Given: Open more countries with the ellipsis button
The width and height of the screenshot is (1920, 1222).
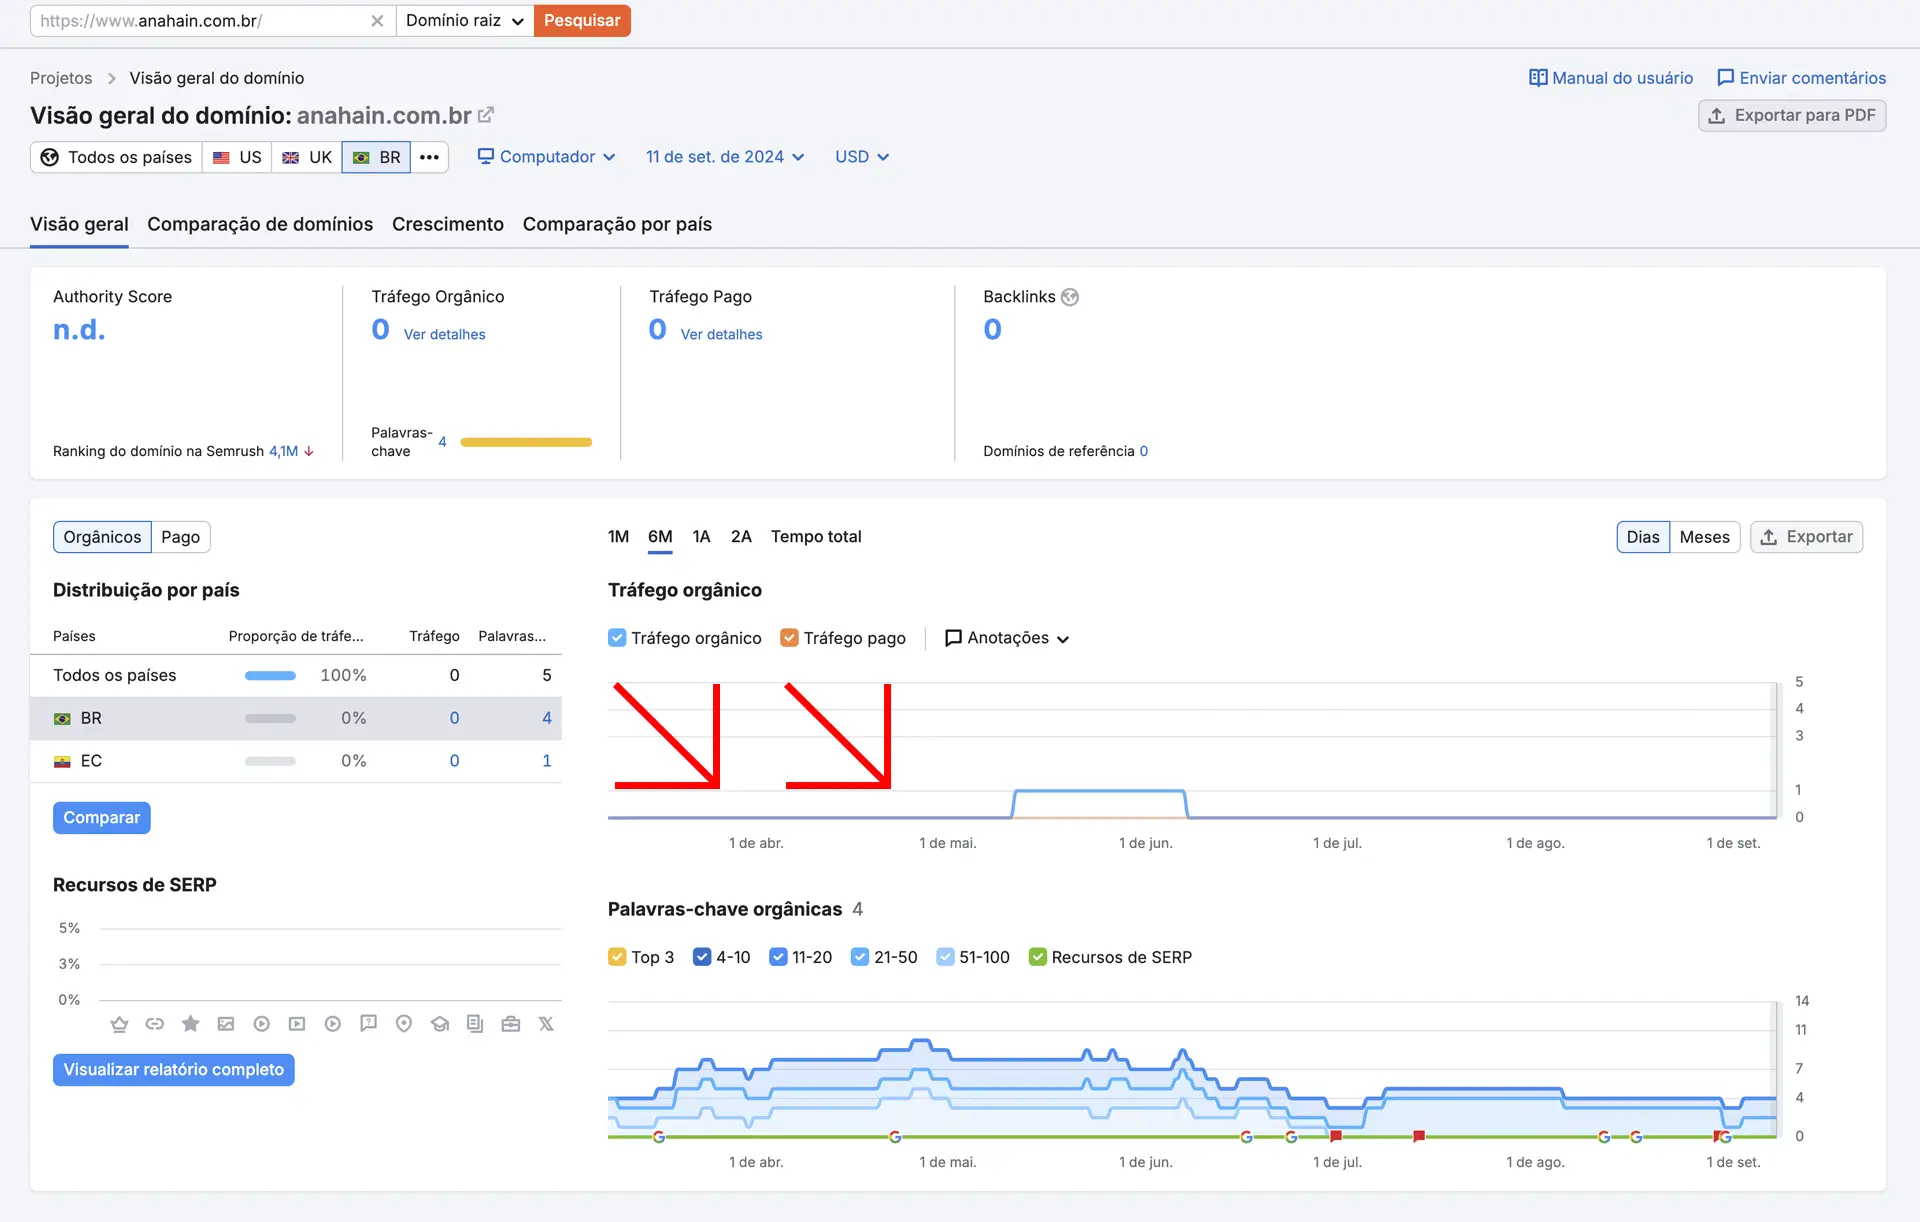Looking at the screenshot, I should coord(429,157).
